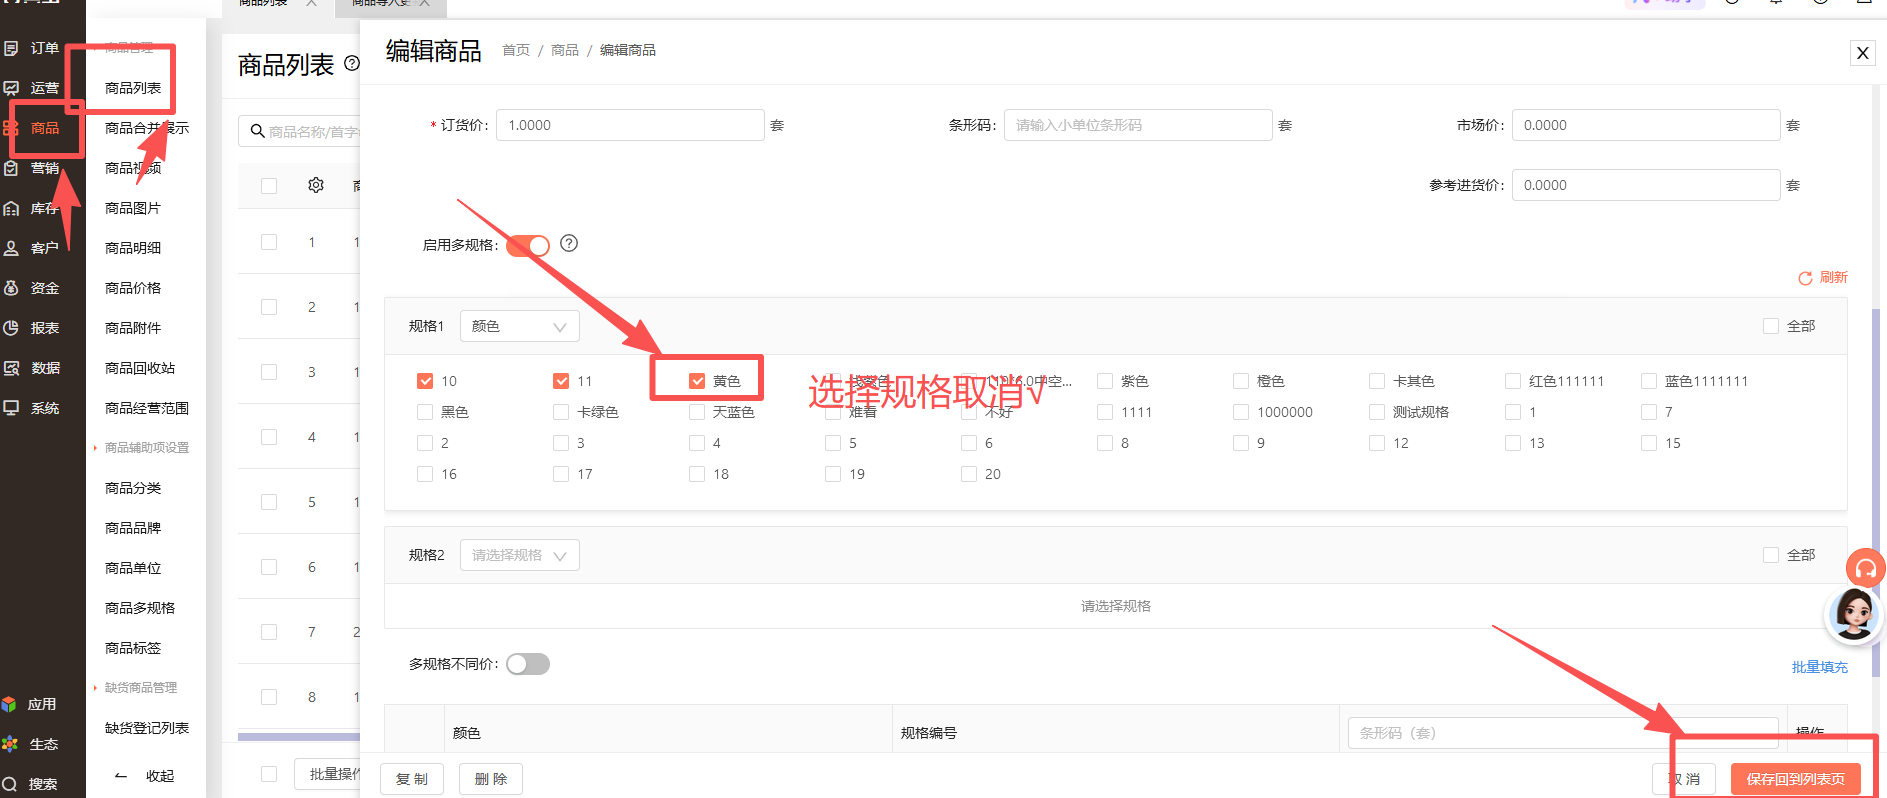Screen dimensions: 1887x798
Task: Click the column settings gear icon
Action: [x=316, y=185]
